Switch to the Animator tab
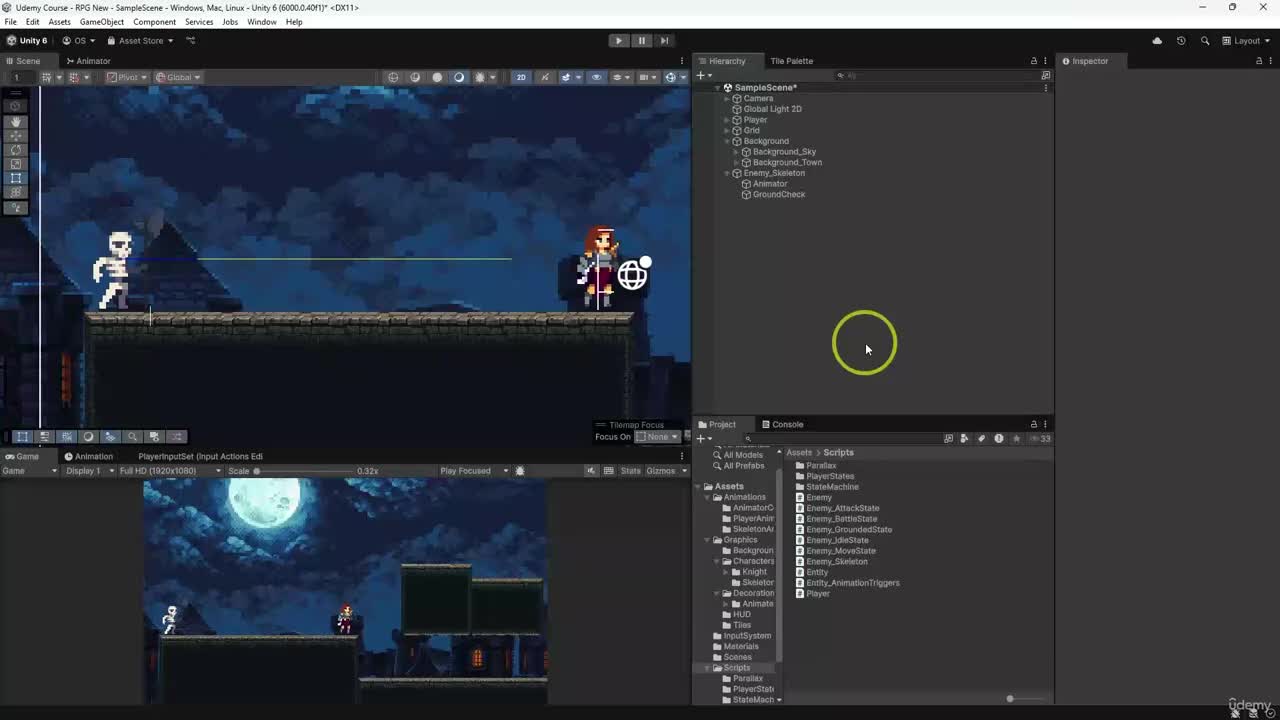Image resolution: width=1280 pixels, height=720 pixels. point(88,61)
